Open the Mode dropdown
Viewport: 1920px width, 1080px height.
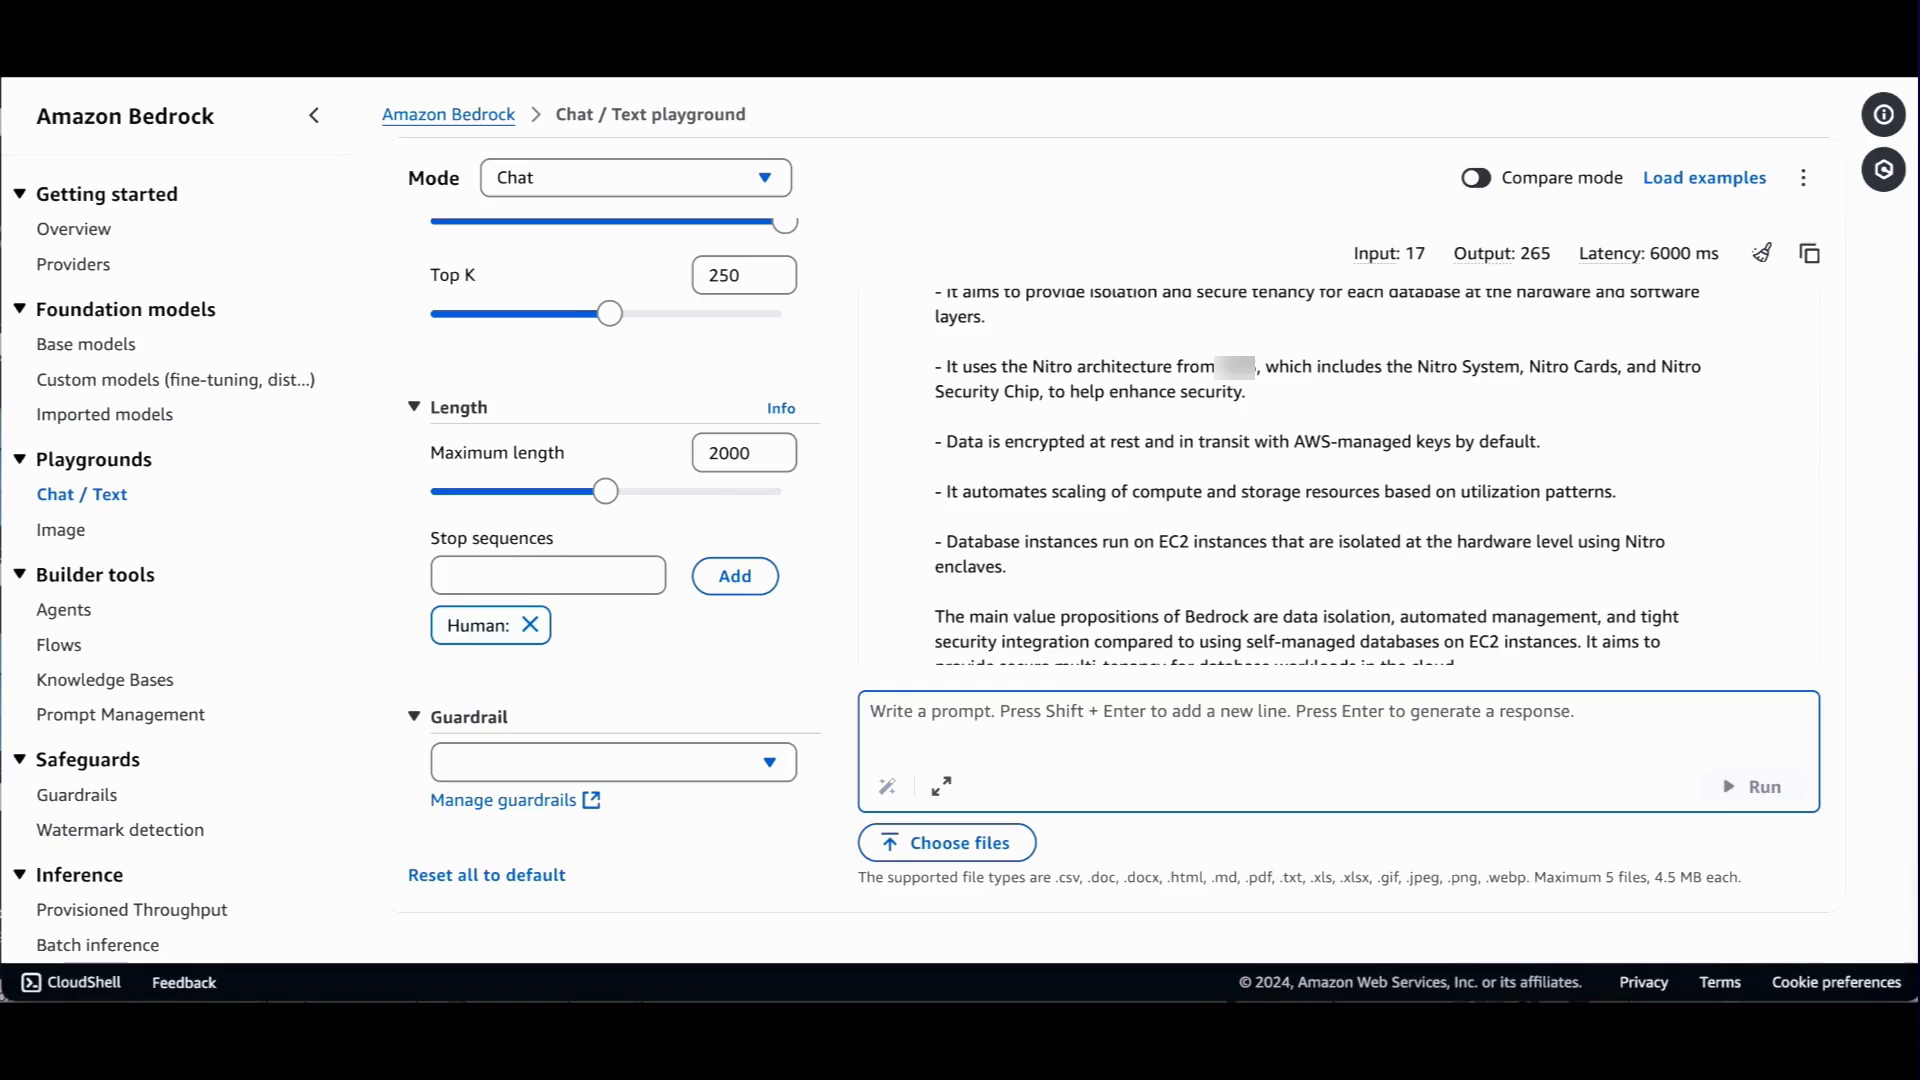coord(635,178)
